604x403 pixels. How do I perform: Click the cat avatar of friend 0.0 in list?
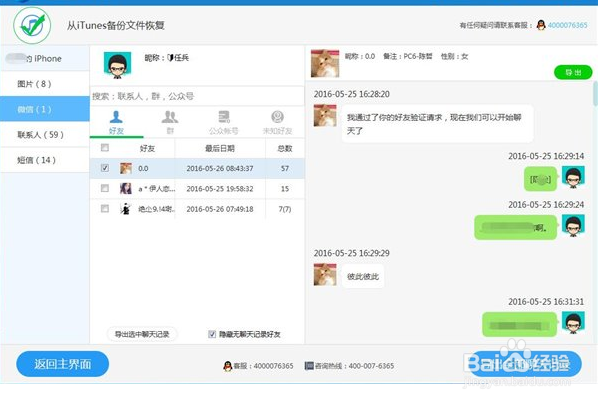(126, 168)
